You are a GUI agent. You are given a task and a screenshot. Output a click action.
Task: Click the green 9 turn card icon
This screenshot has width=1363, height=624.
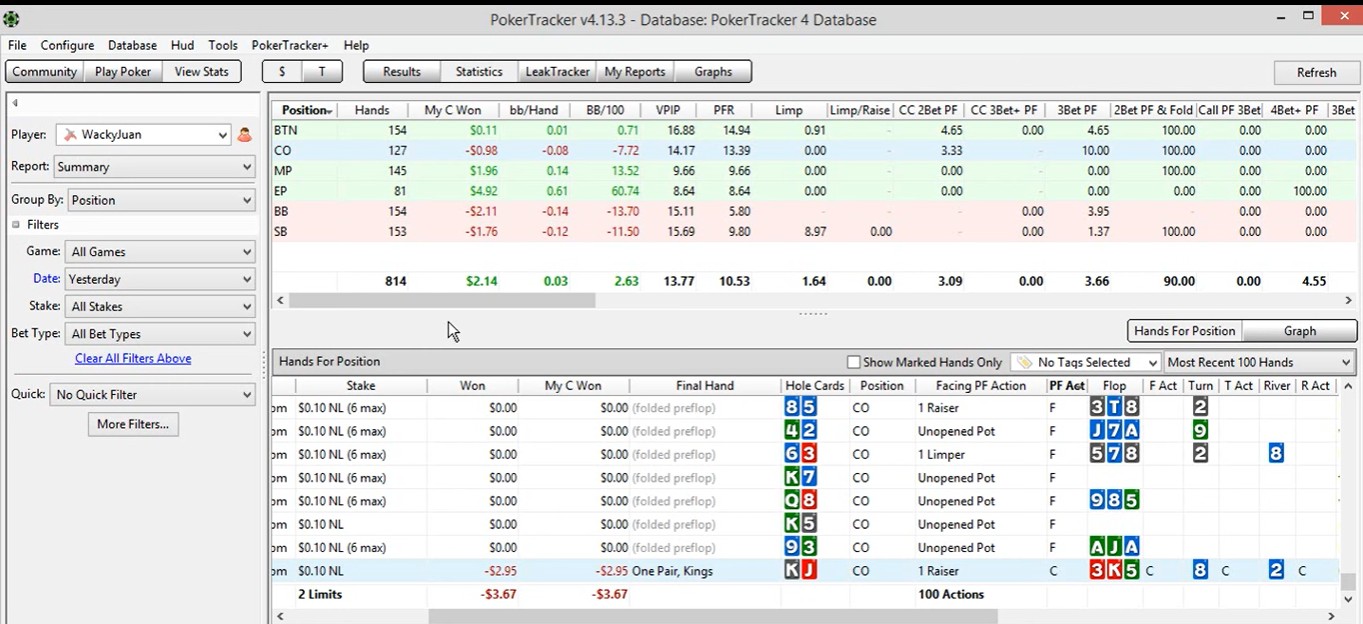[x=1200, y=431]
